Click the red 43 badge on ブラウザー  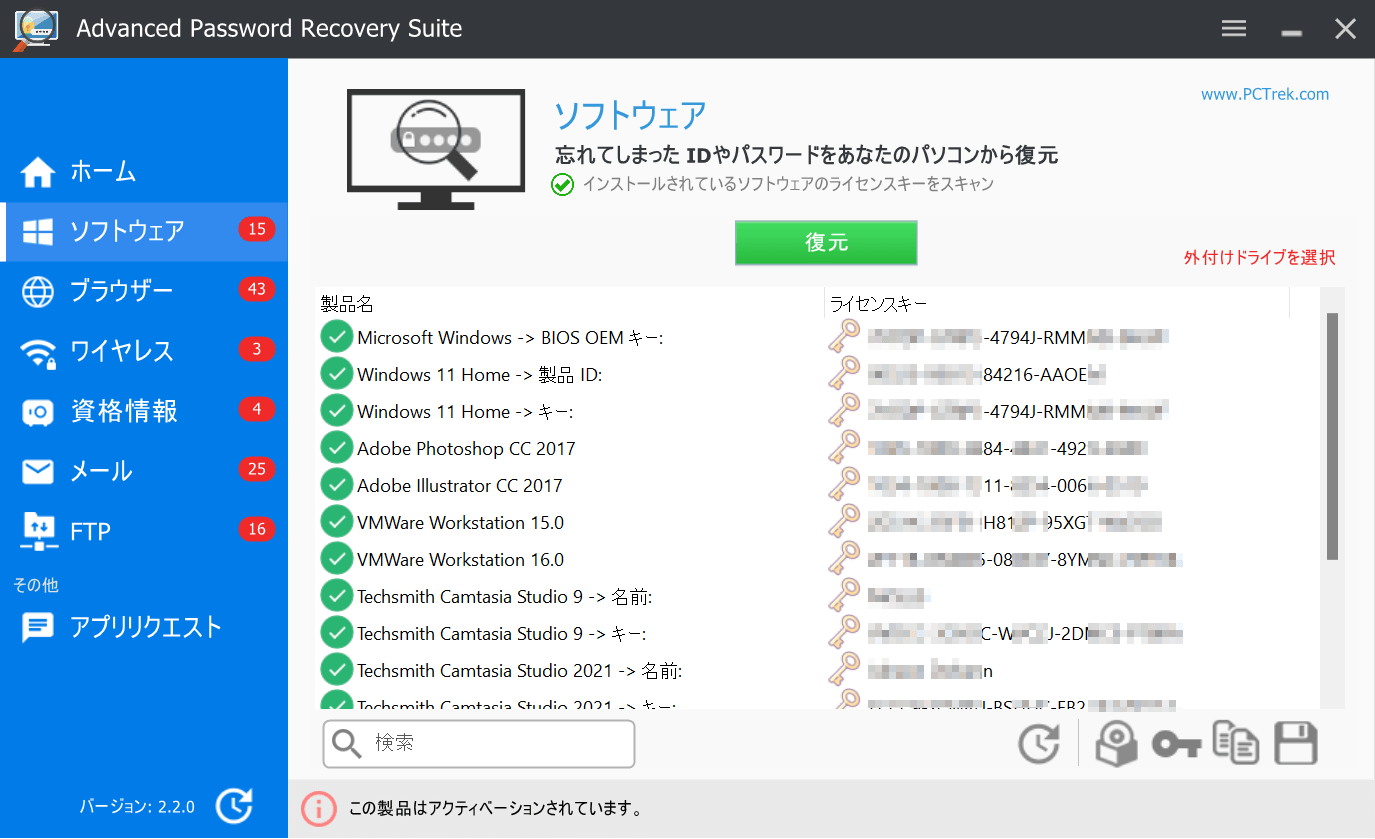[x=257, y=289]
